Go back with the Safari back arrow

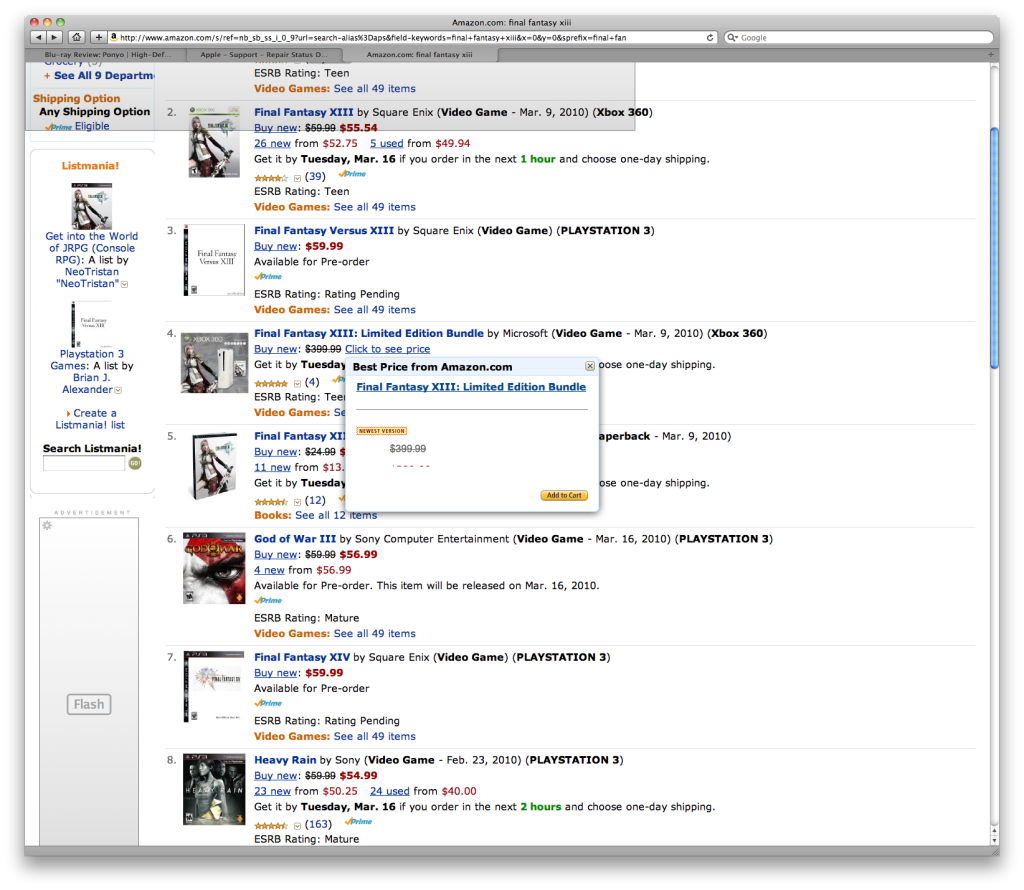pyautogui.click(x=39, y=37)
